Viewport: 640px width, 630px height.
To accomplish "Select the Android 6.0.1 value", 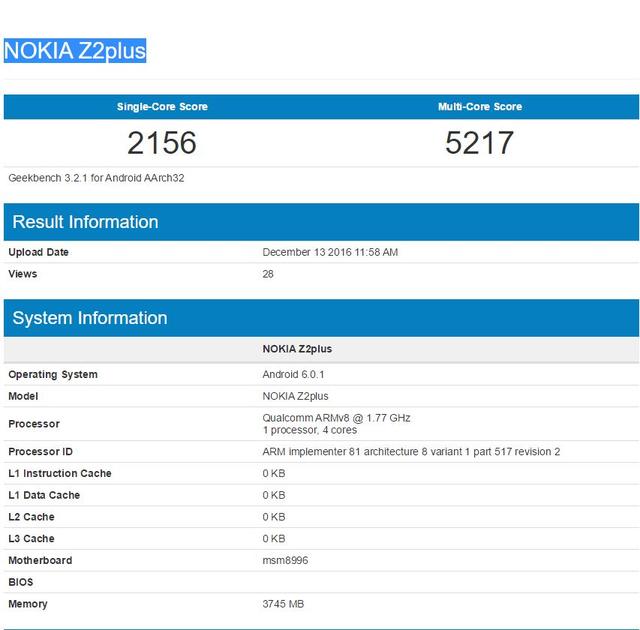I will (293, 375).
